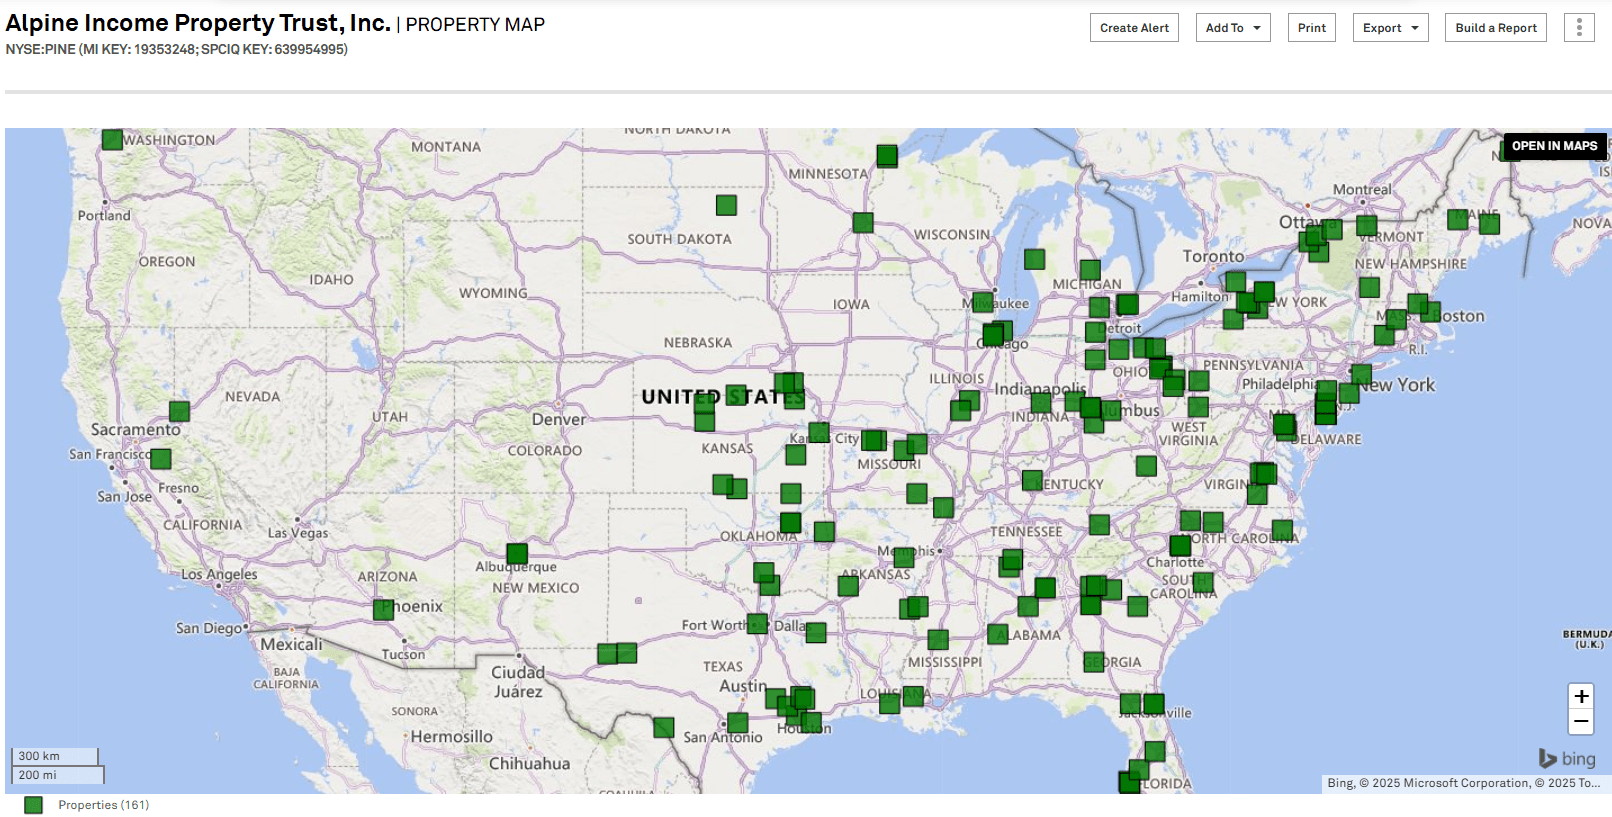Viewport: 1612px width, 817px height.
Task: Click the Properties (161) legend label
Action: pos(103,805)
